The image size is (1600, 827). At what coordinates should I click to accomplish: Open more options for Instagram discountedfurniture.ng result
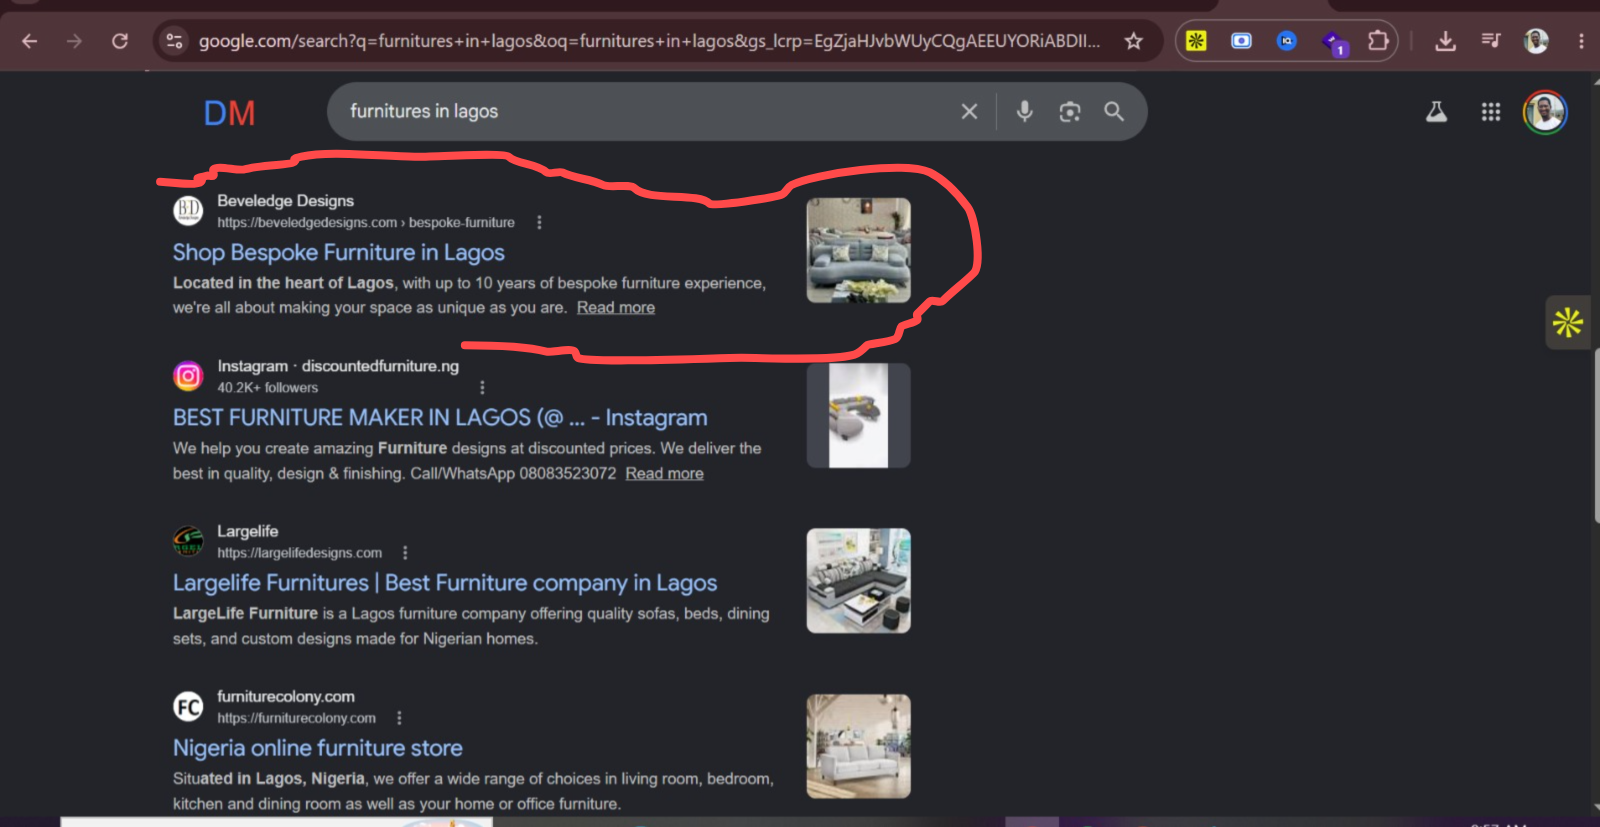tap(482, 388)
